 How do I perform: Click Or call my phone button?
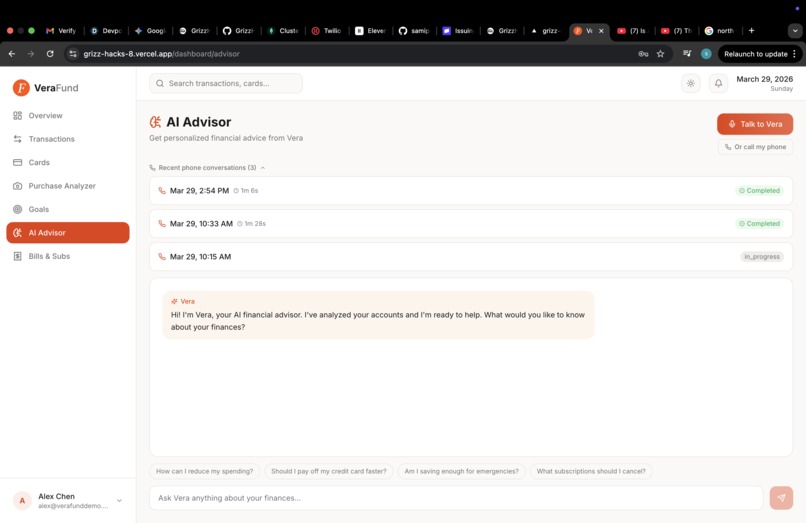click(755, 147)
